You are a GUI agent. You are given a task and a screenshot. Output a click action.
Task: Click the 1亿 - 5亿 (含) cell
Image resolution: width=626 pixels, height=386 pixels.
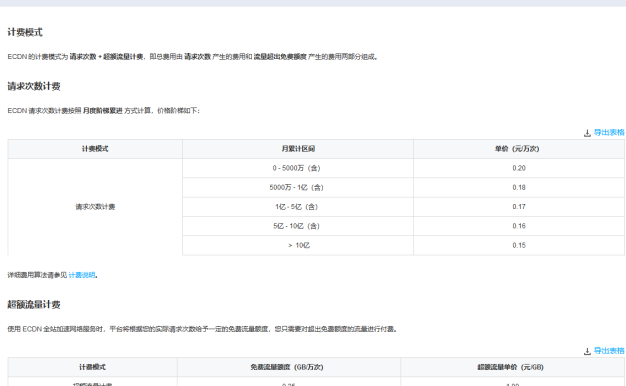click(x=298, y=207)
